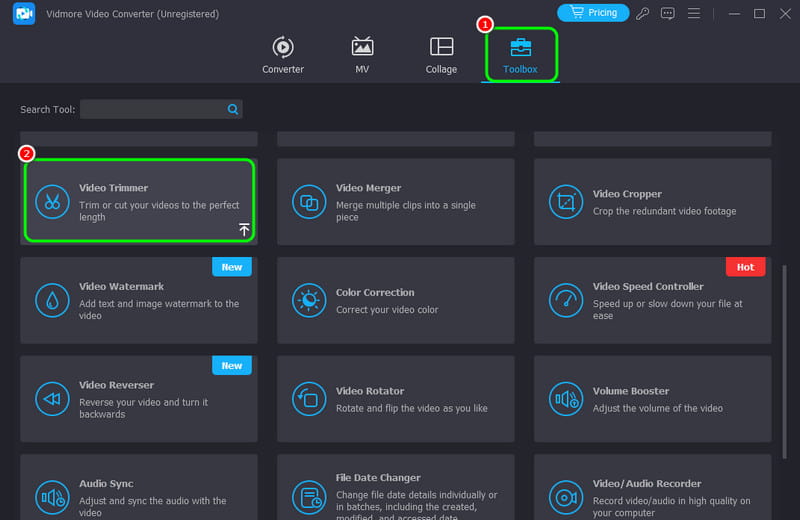800x520 pixels.
Task: Open the Toolbox tab
Action: (x=520, y=55)
